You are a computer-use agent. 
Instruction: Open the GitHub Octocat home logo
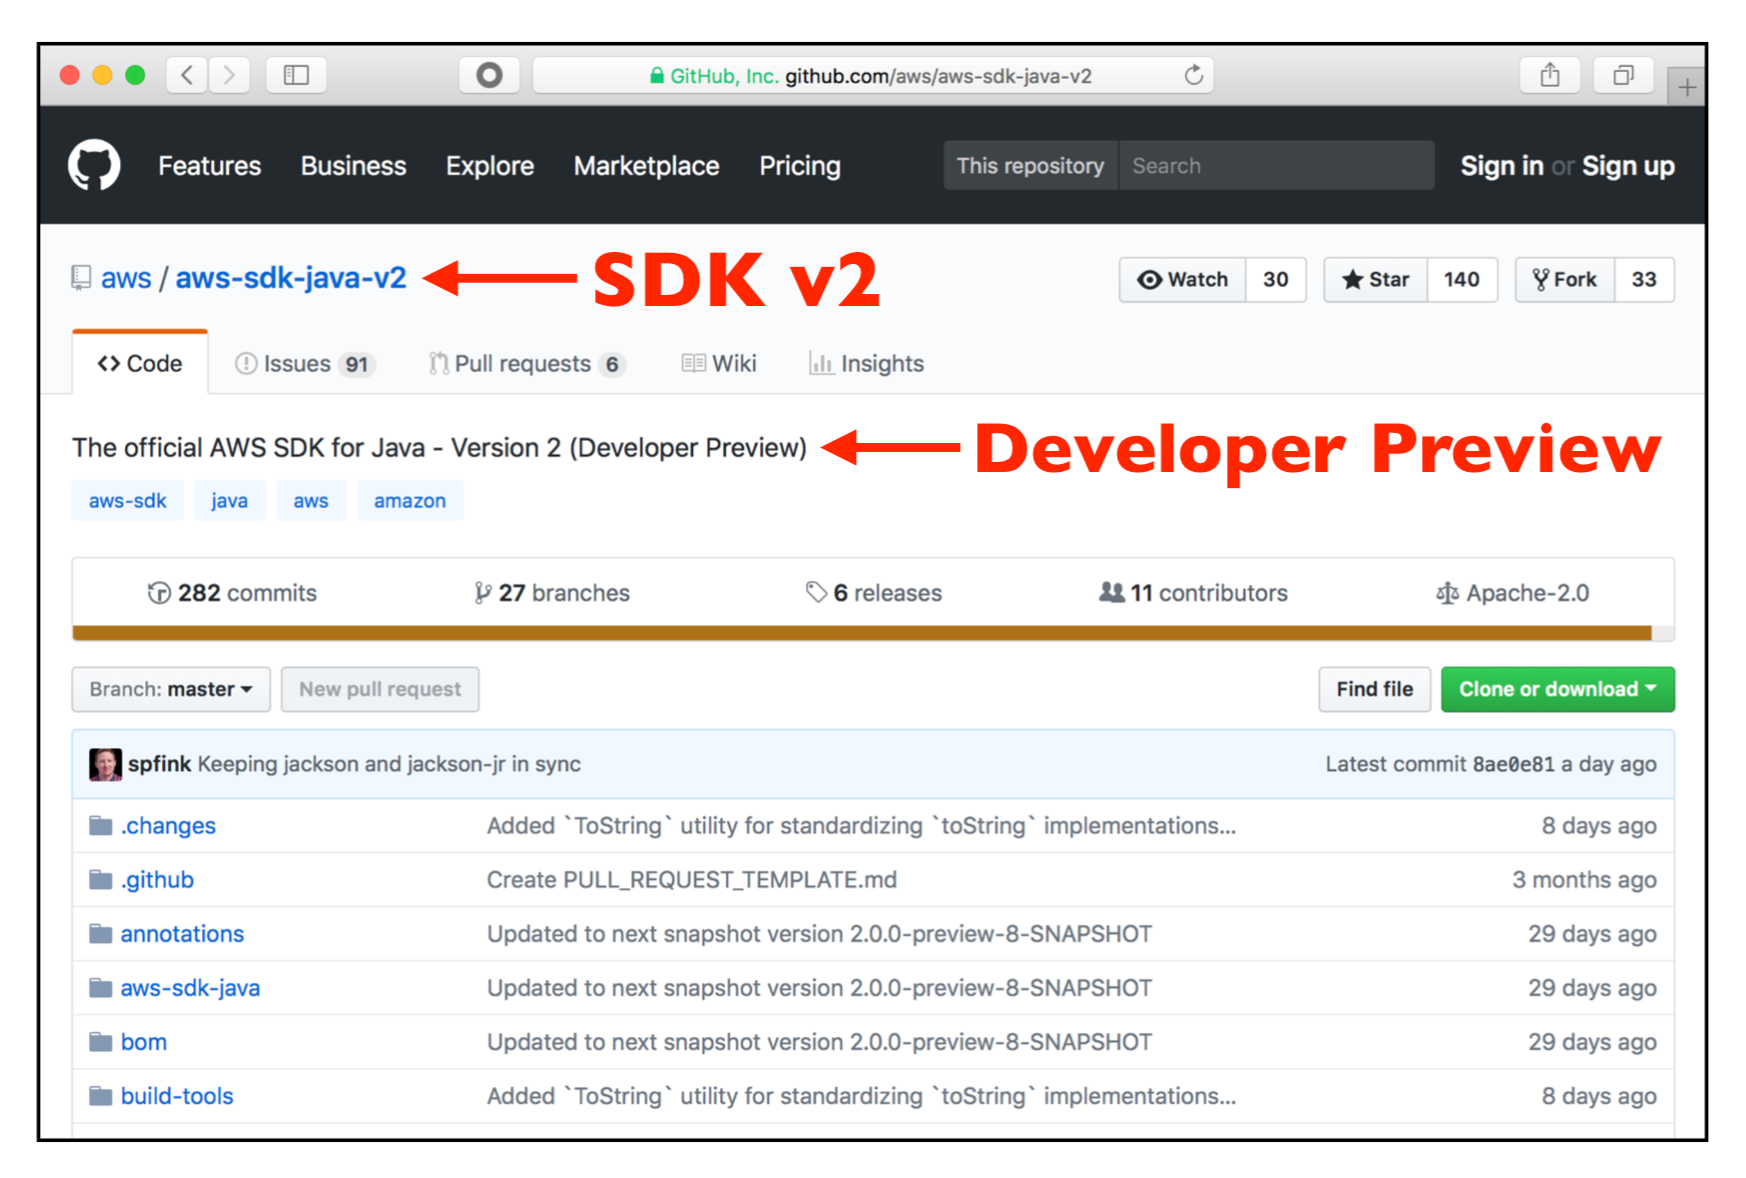(x=94, y=165)
